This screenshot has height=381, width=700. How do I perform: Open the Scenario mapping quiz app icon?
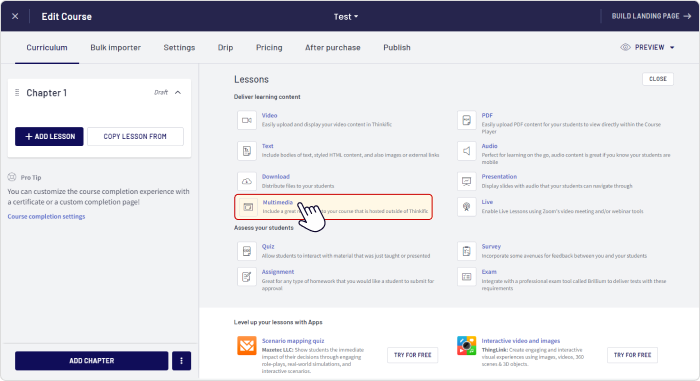[x=247, y=346]
